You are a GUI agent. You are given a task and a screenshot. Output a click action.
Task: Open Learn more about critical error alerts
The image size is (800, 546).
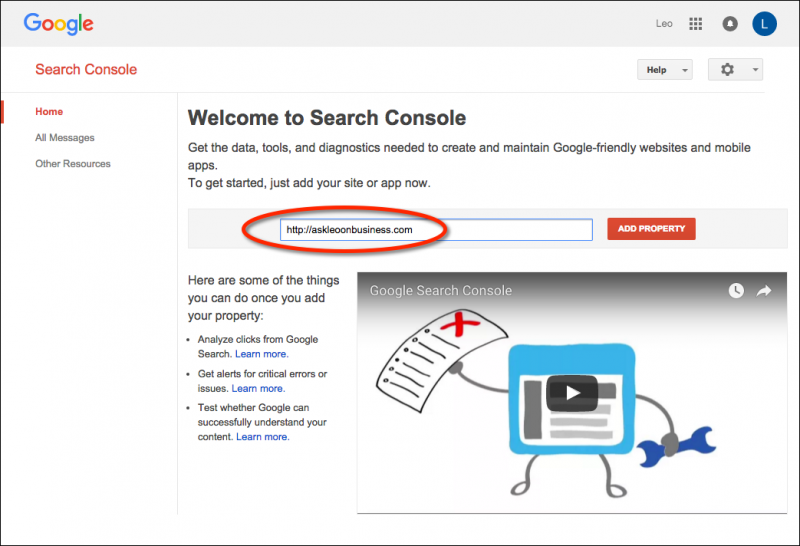click(x=258, y=388)
